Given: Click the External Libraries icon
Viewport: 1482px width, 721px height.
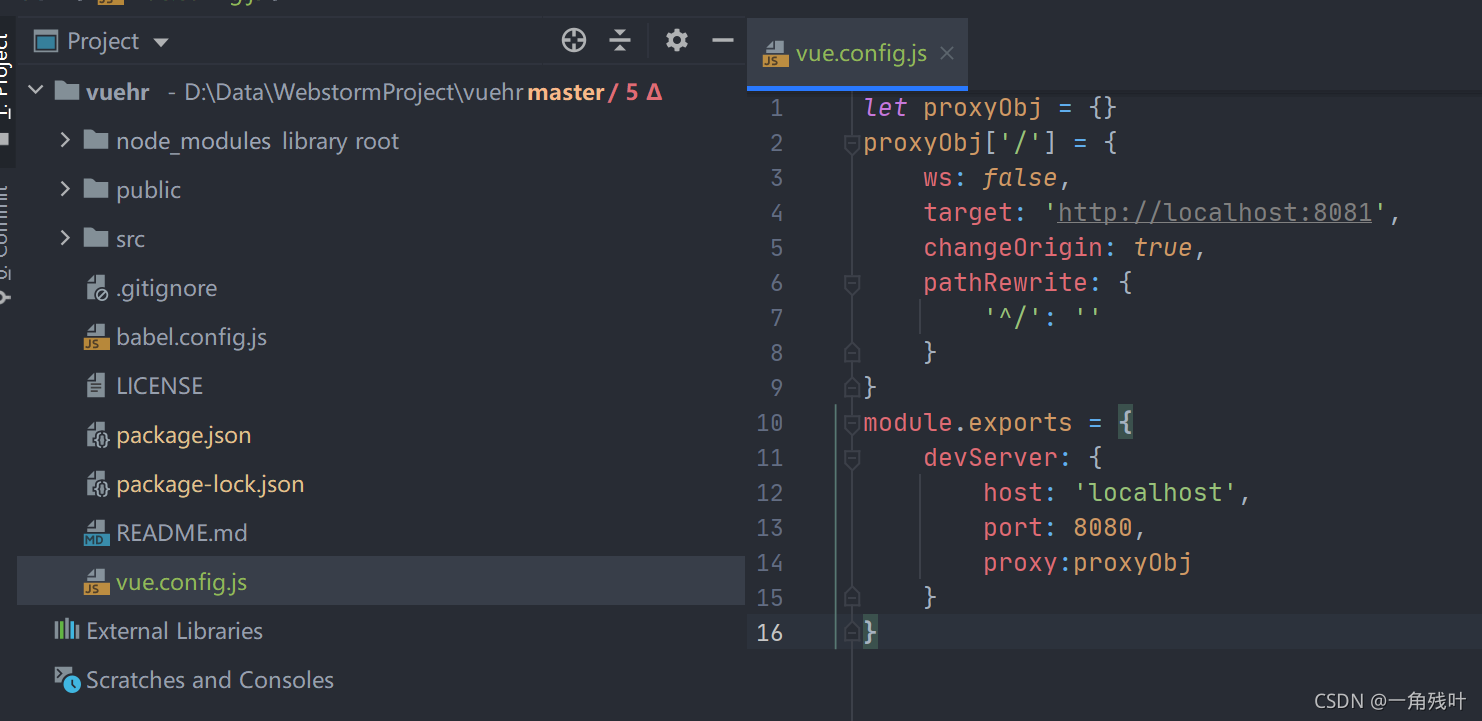Looking at the screenshot, I should pos(66,630).
